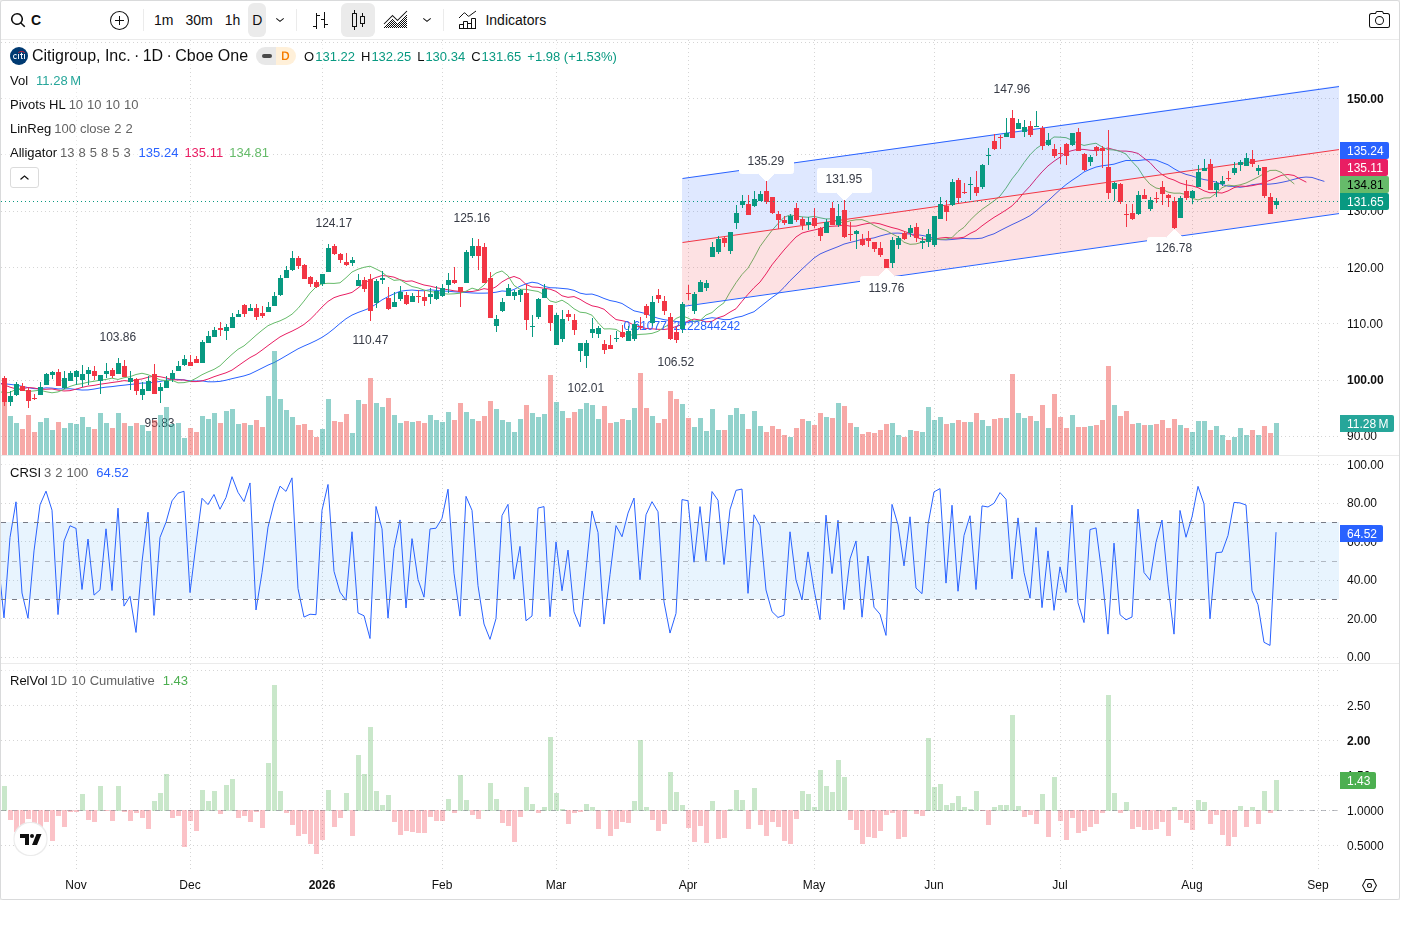Image resolution: width=1420 pixels, height=950 pixels.
Task: Select the D daily timeframe
Action: tap(257, 20)
